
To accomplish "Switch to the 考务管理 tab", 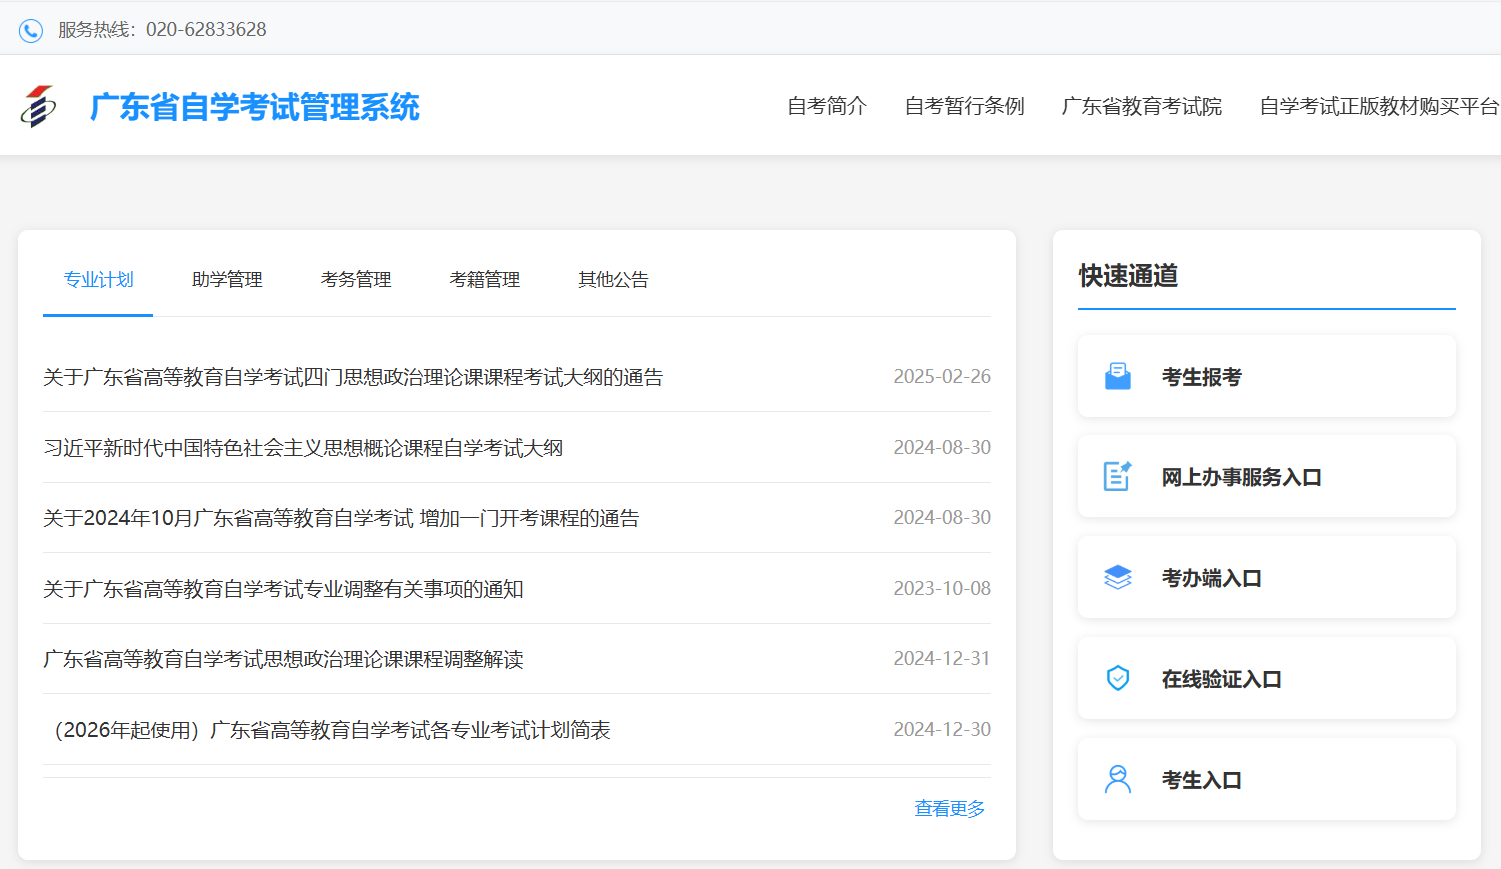I will coord(356,280).
